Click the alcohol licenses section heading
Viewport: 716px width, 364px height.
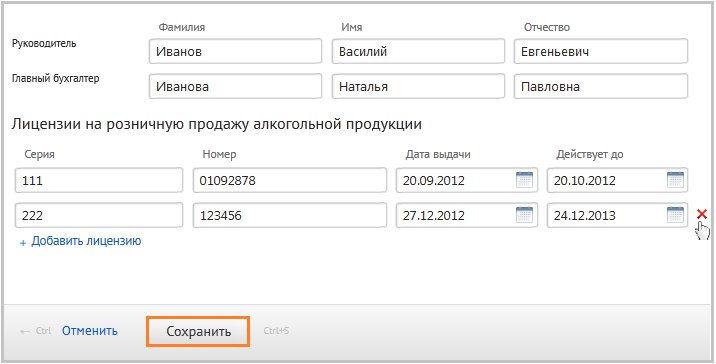(216, 124)
